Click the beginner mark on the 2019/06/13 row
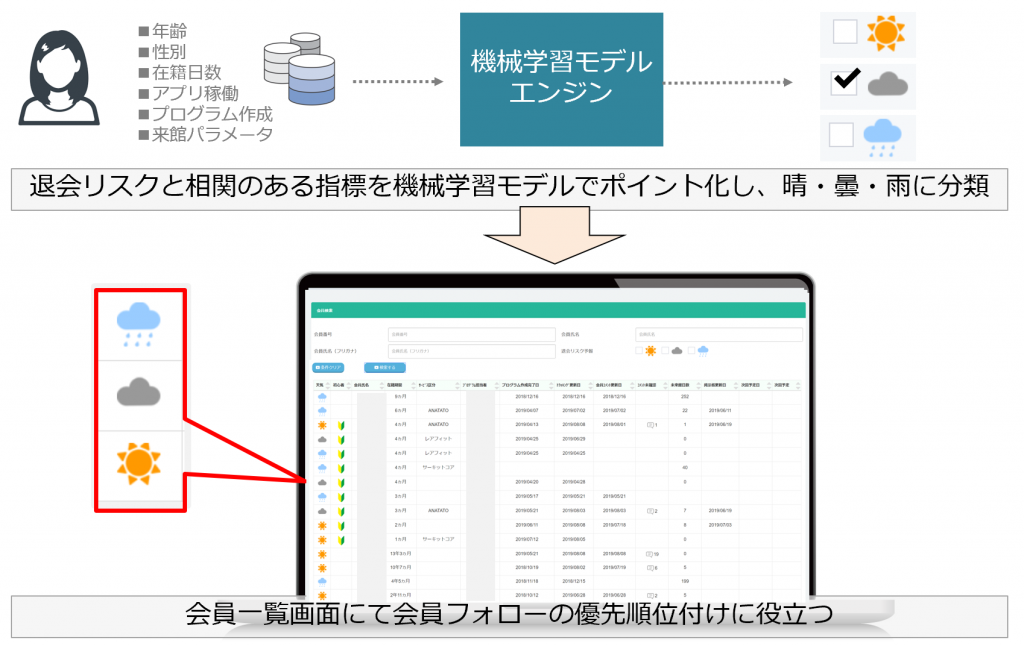 pyautogui.click(x=341, y=425)
